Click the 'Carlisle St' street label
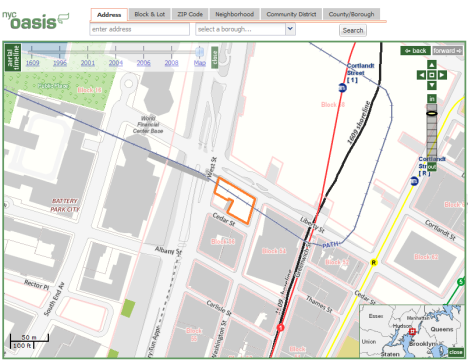 coord(219,308)
